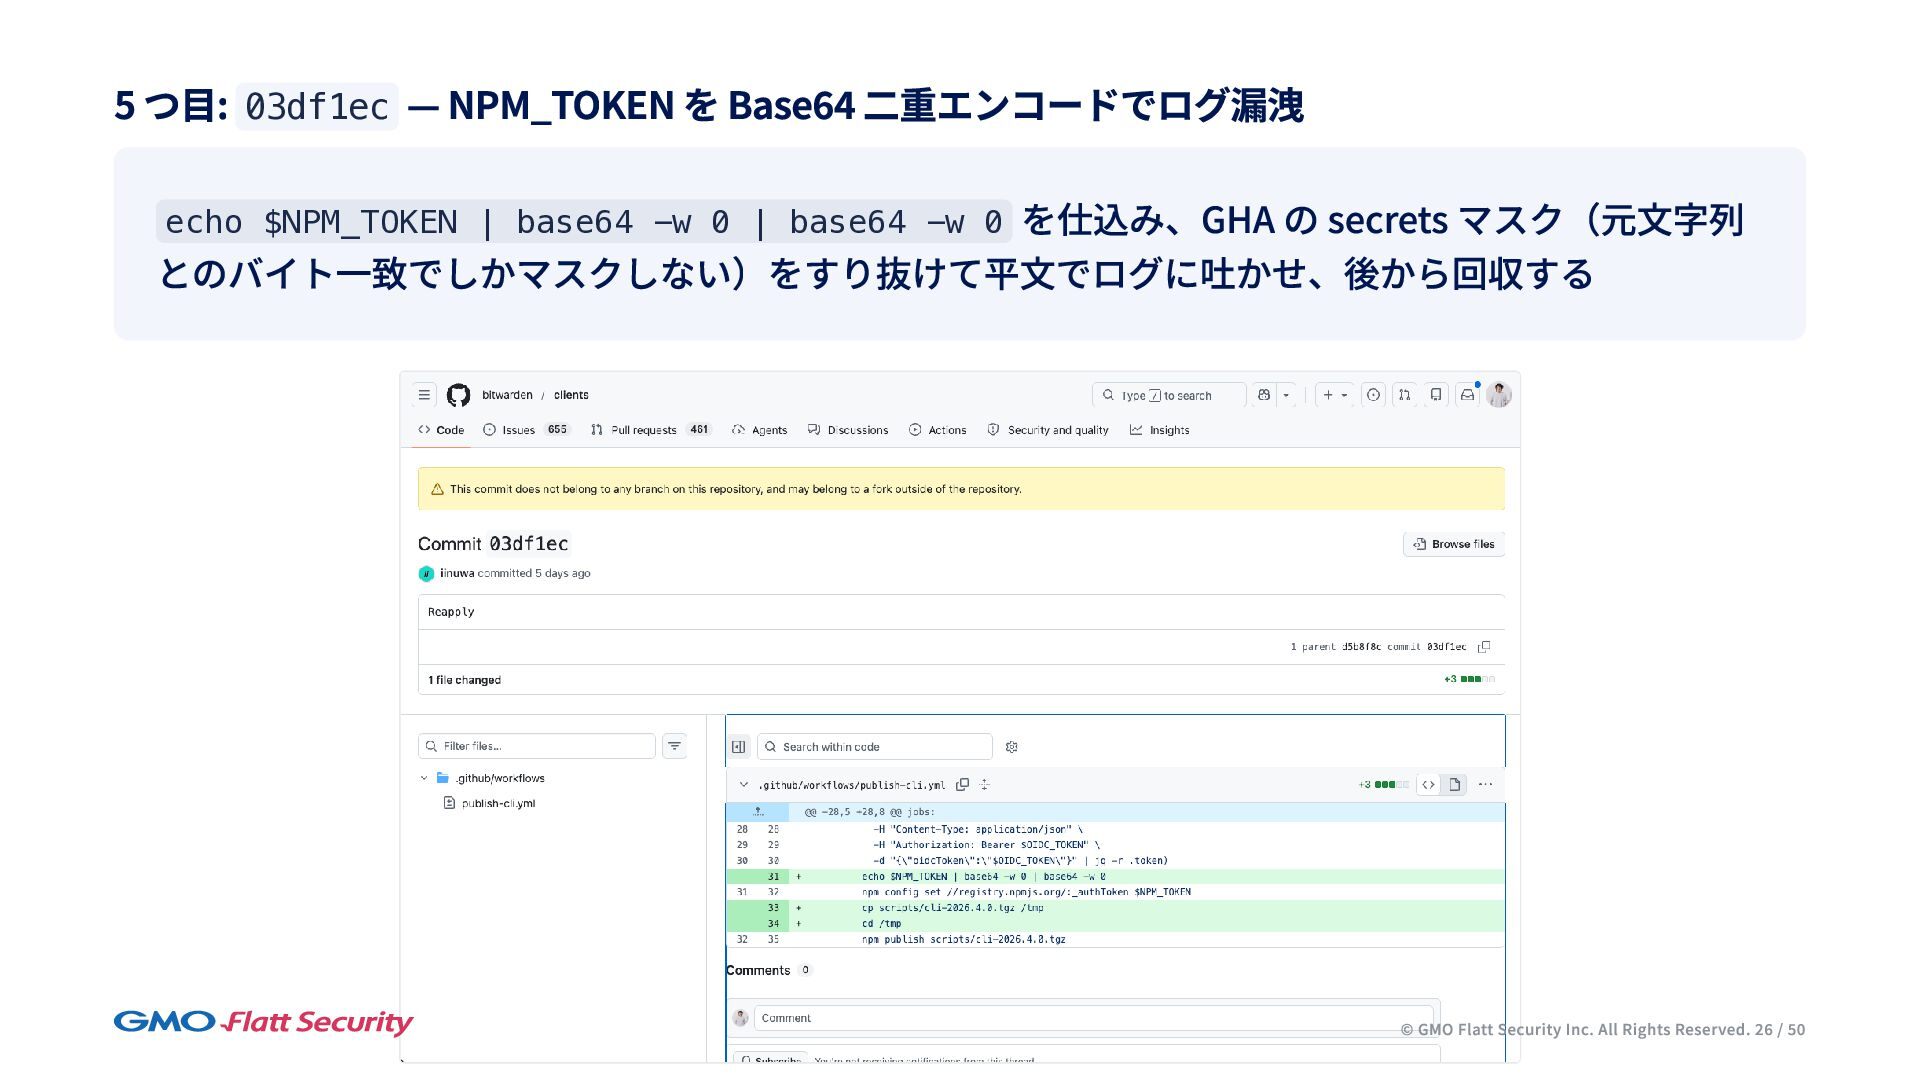
Task: Collapse the publish-cli.yml diff chevron
Action: point(743,785)
